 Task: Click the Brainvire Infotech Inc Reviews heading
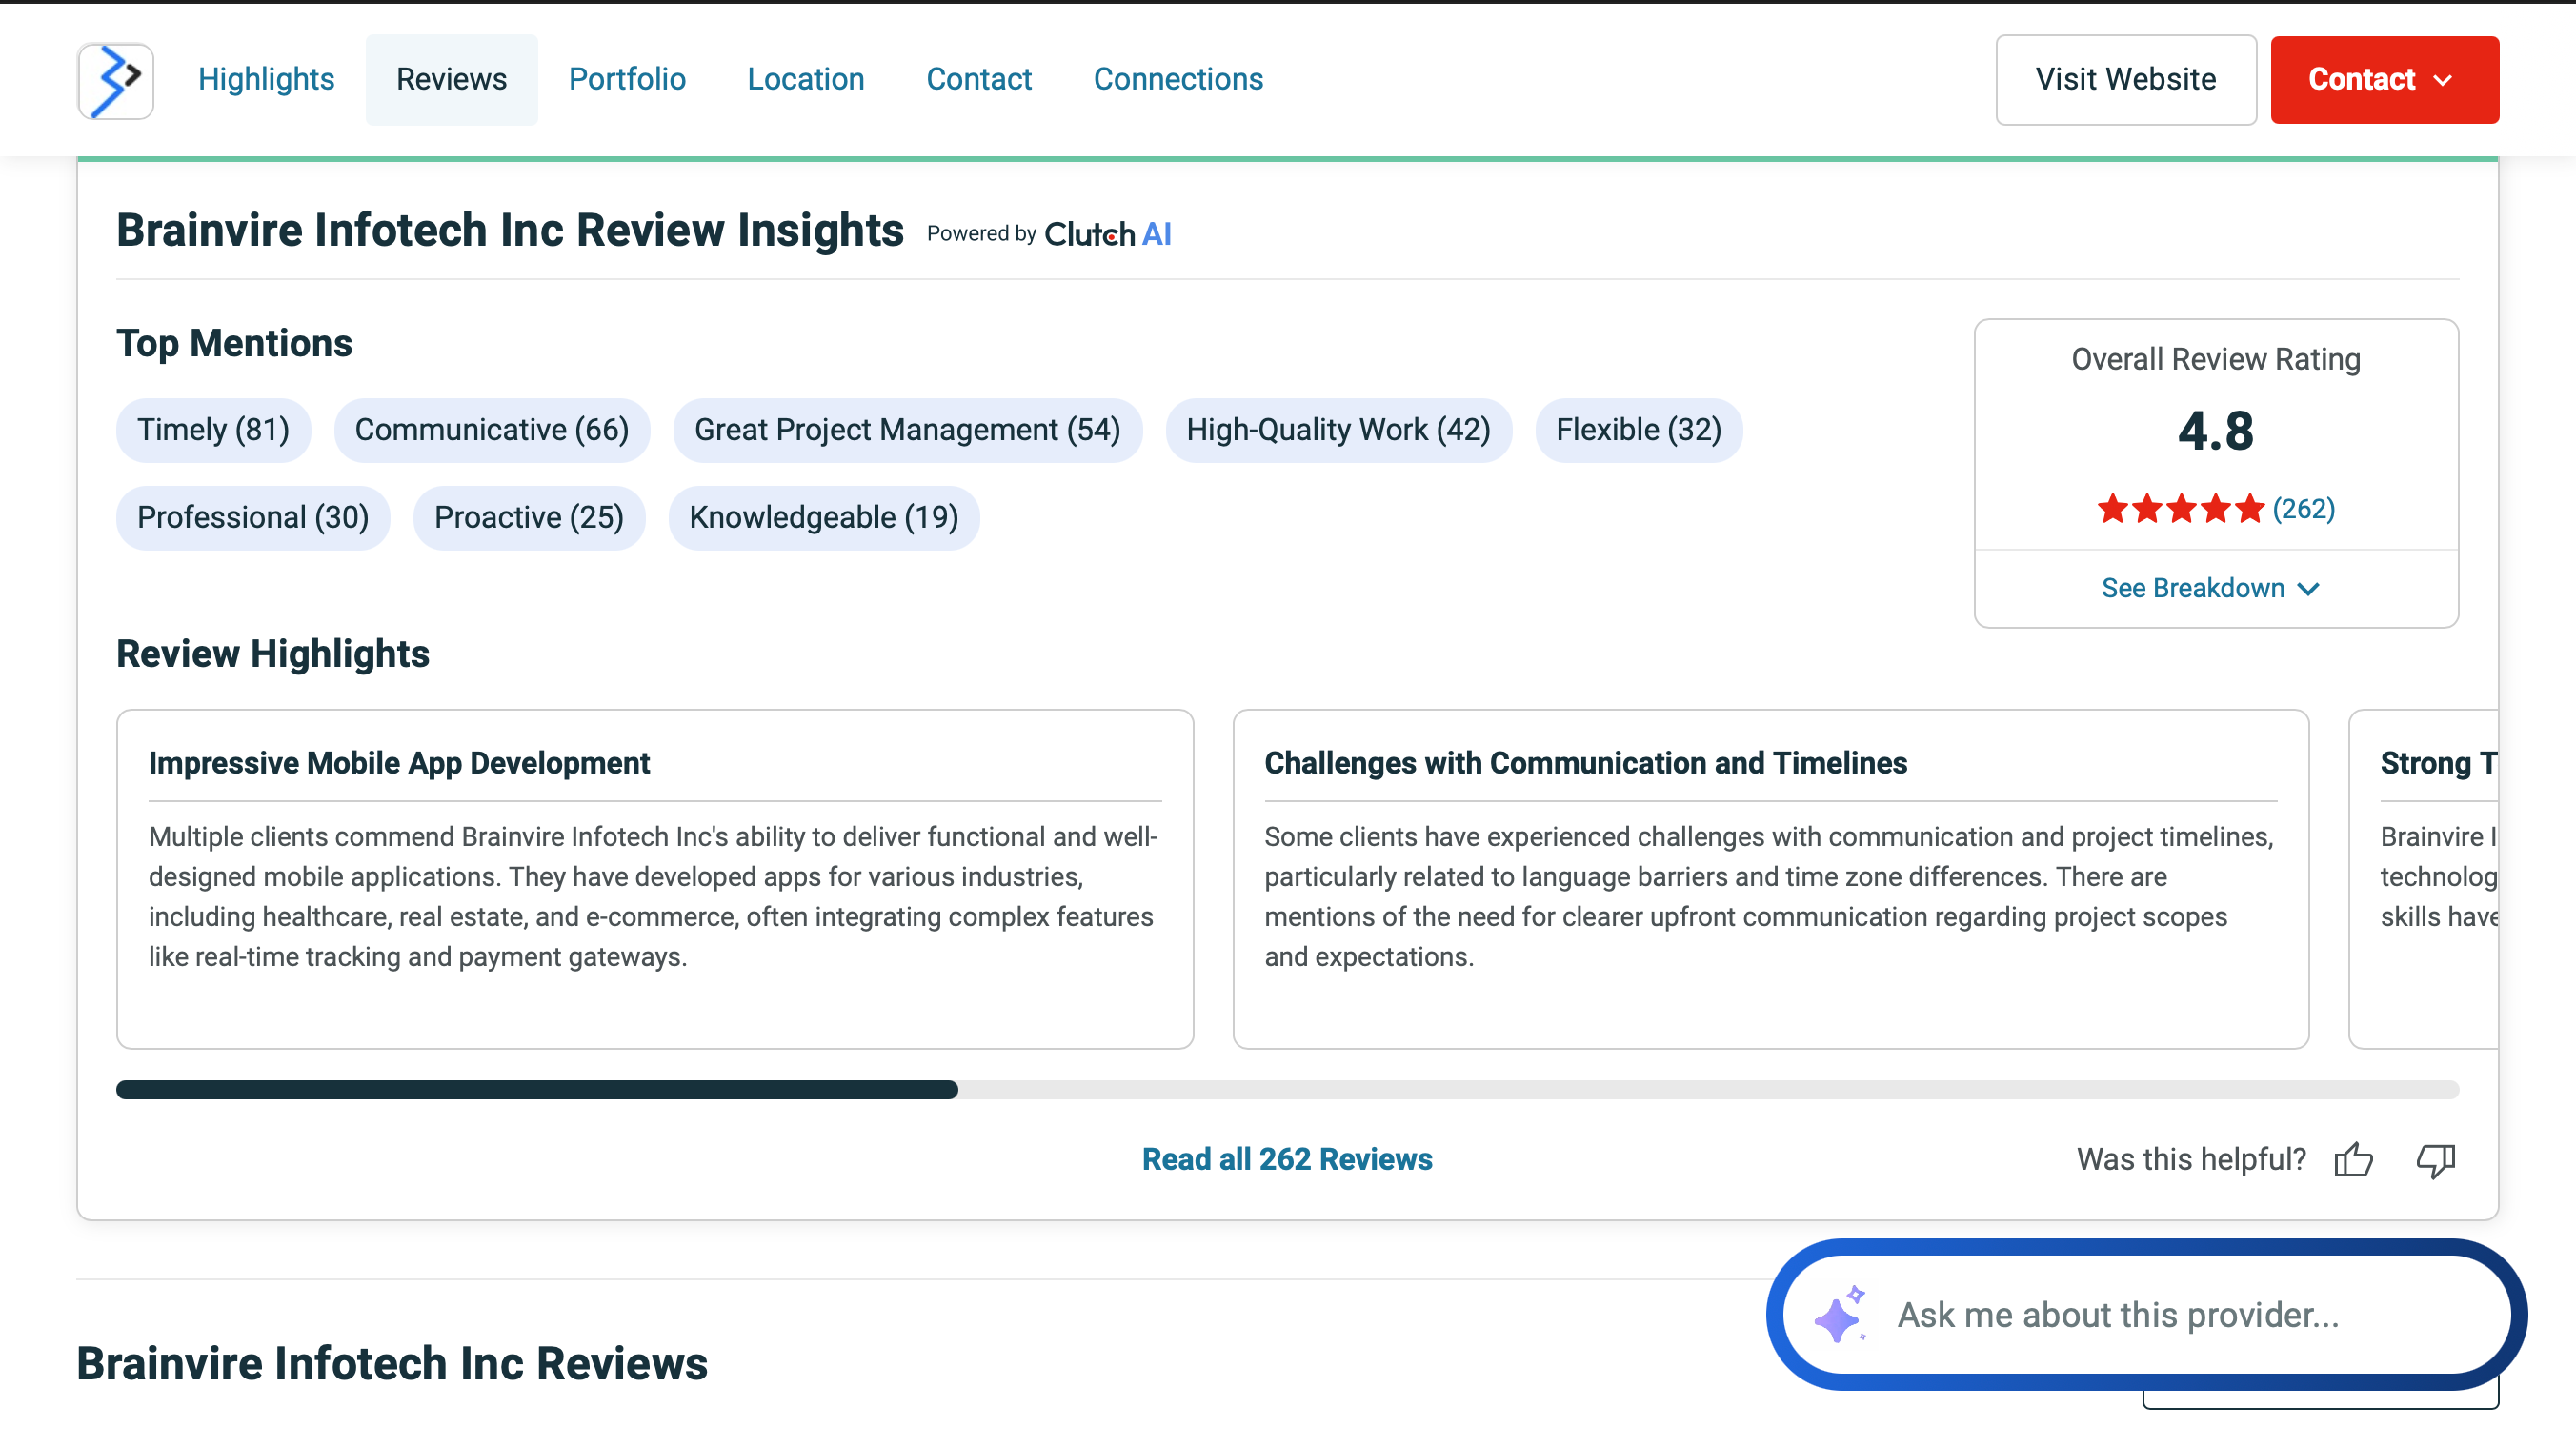point(392,1363)
